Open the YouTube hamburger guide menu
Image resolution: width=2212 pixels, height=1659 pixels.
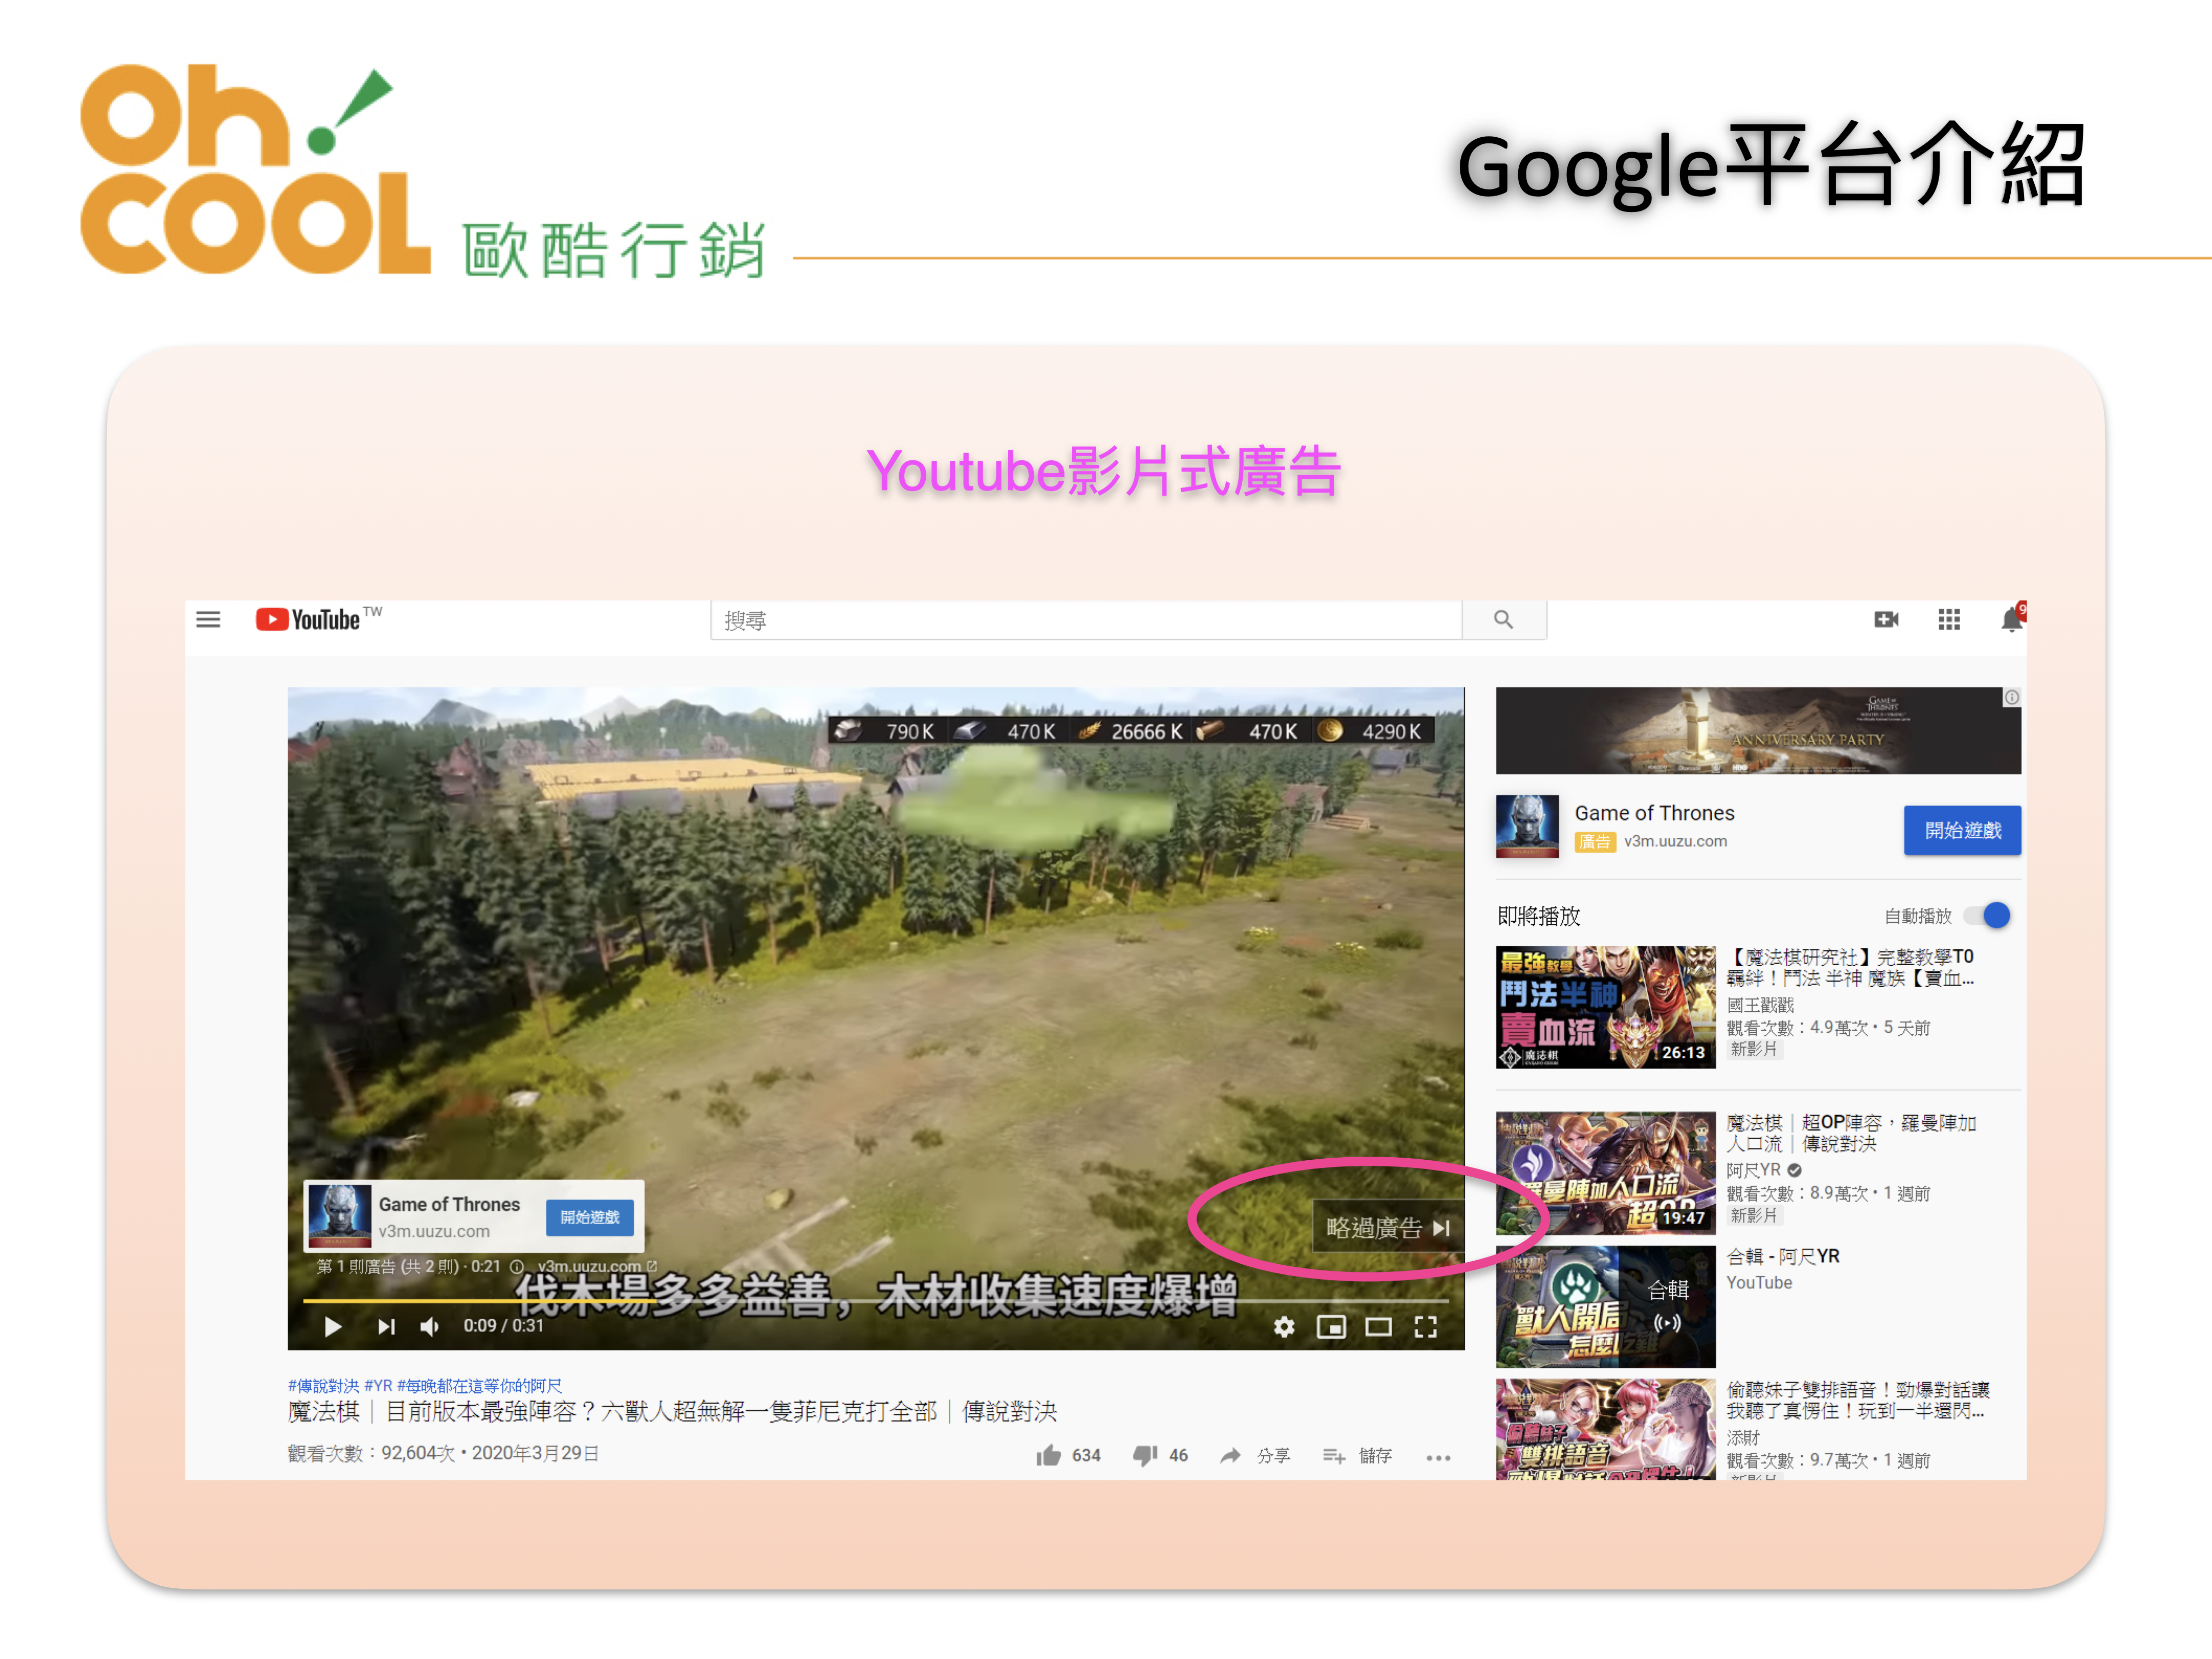tap(208, 620)
